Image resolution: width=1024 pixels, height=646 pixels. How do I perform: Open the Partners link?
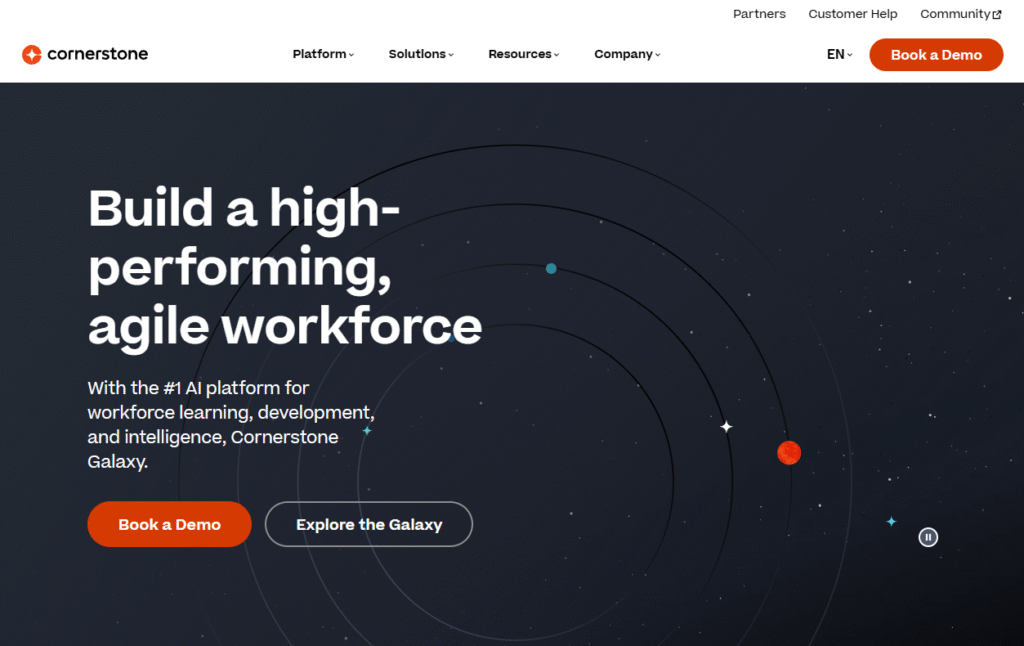click(x=759, y=14)
